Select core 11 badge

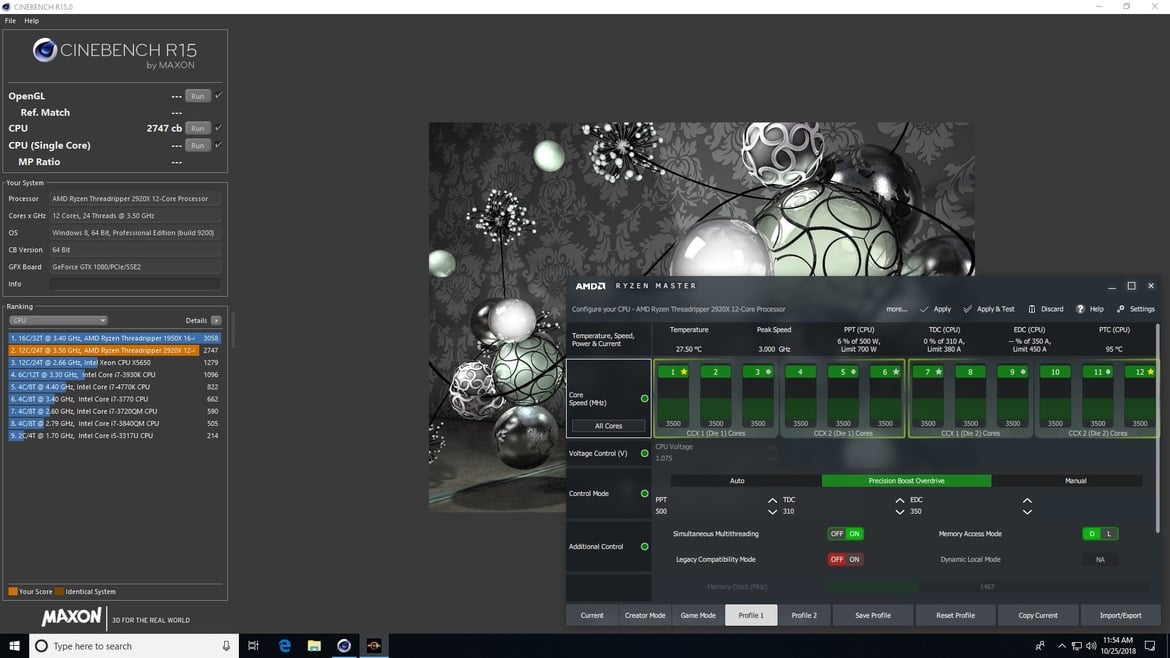(x=1098, y=372)
